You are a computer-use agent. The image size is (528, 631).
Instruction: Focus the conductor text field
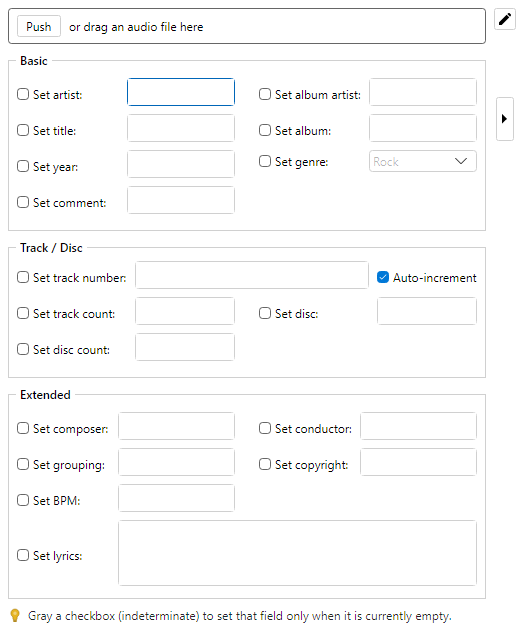click(x=419, y=426)
